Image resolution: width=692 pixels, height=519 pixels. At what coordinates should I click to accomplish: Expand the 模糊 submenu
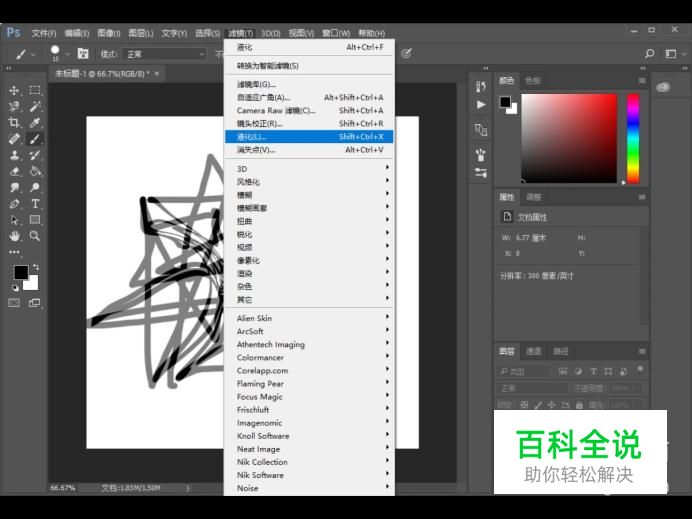pyautogui.click(x=309, y=195)
